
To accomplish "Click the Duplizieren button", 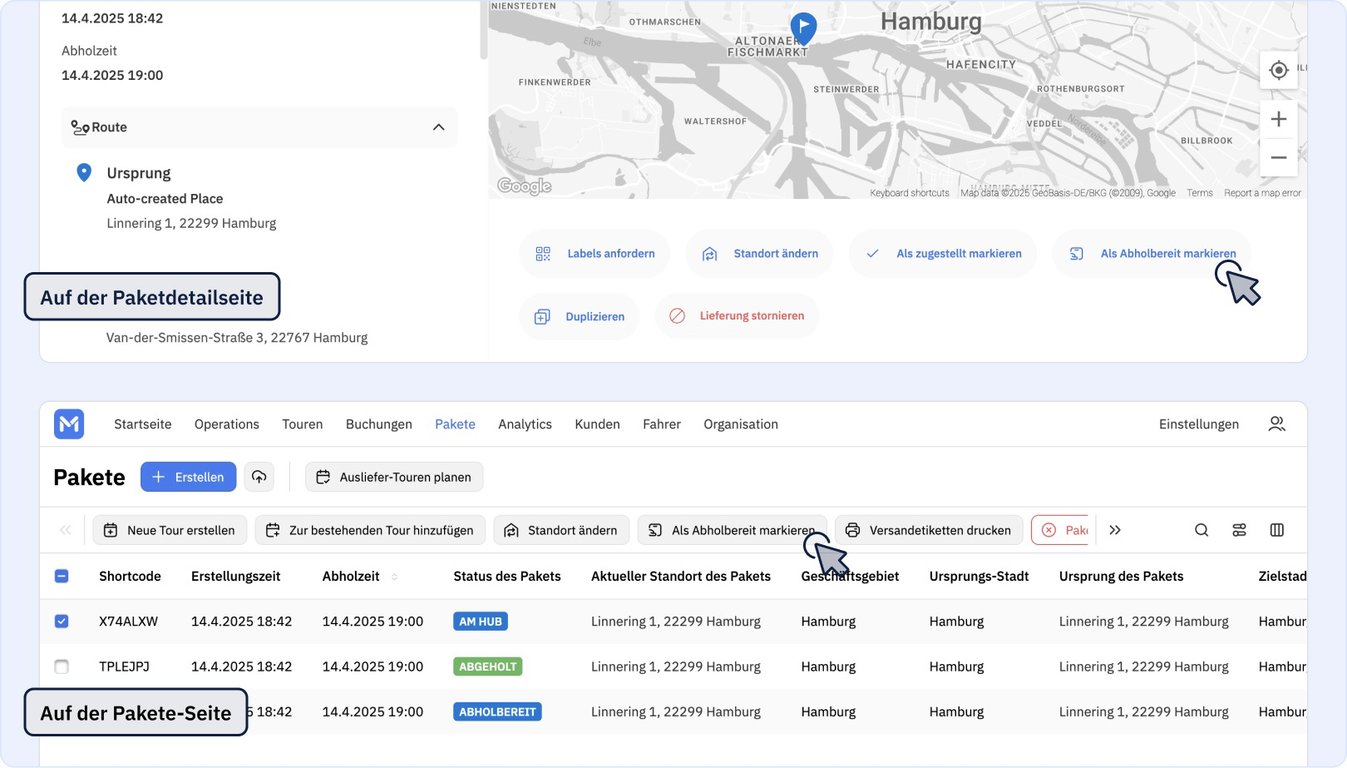I will (x=578, y=316).
